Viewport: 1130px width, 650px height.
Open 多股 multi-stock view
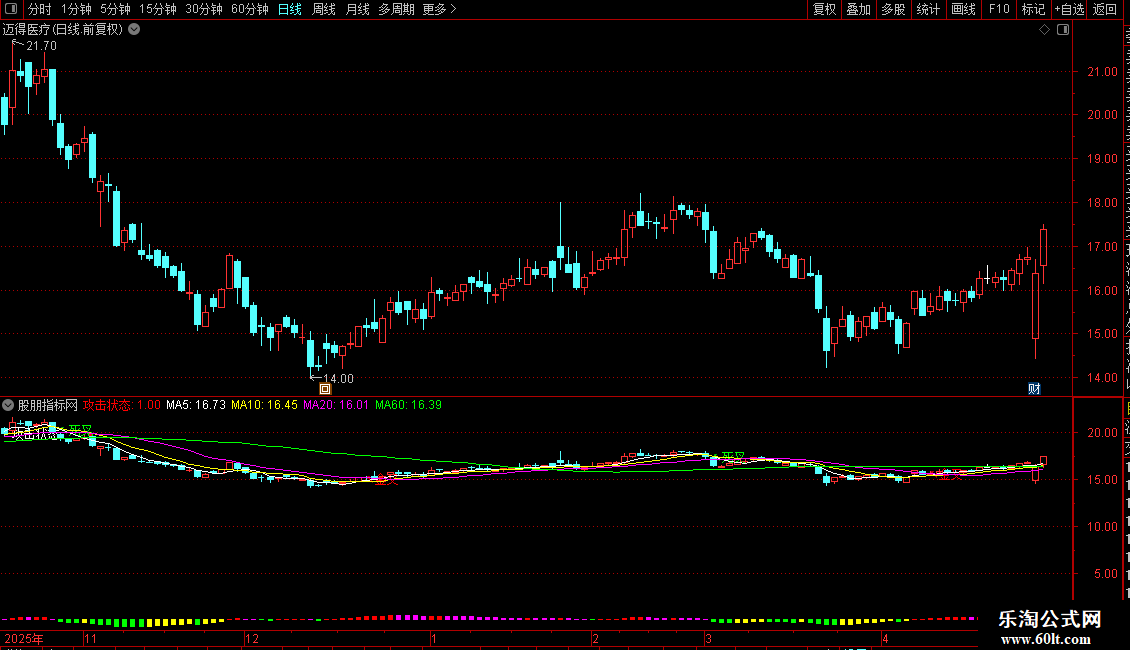click(893, 9)
